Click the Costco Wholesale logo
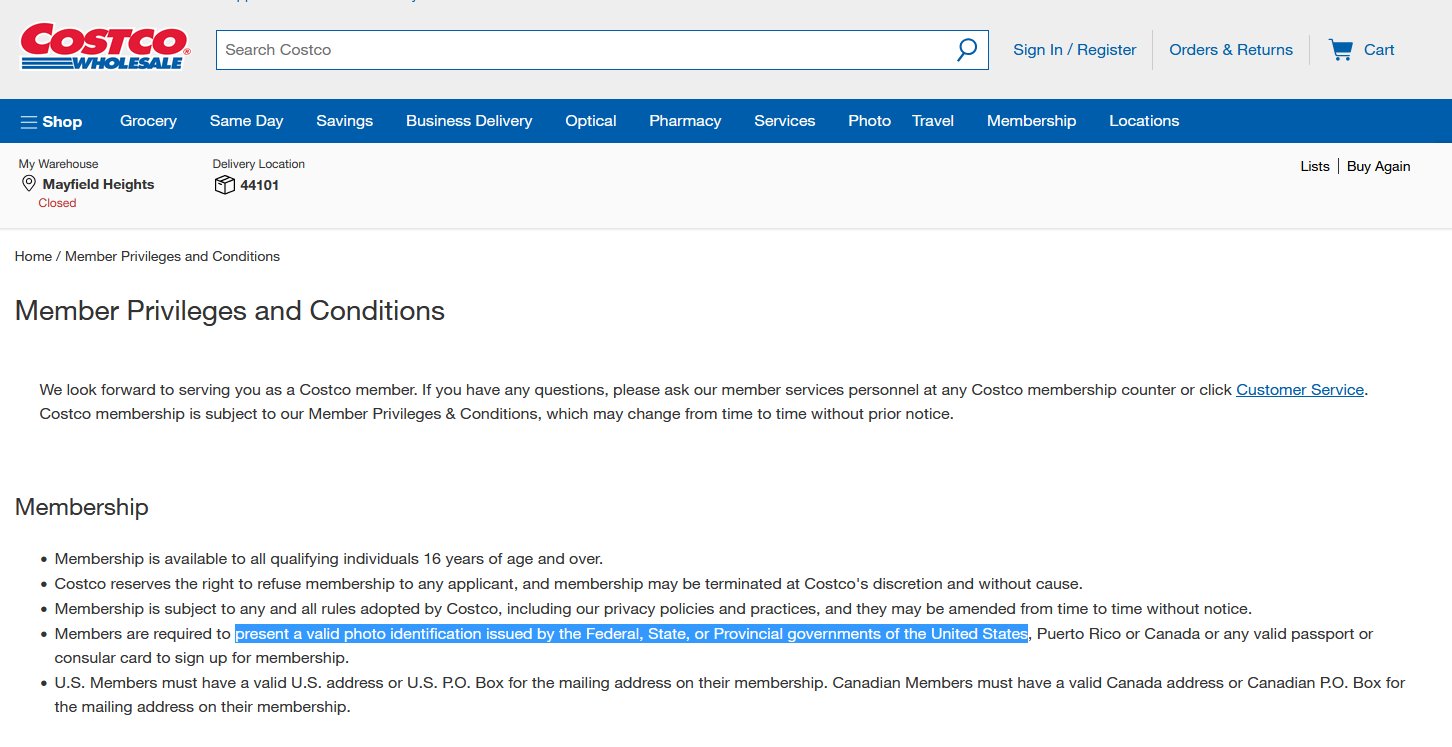 click(104, 47)
